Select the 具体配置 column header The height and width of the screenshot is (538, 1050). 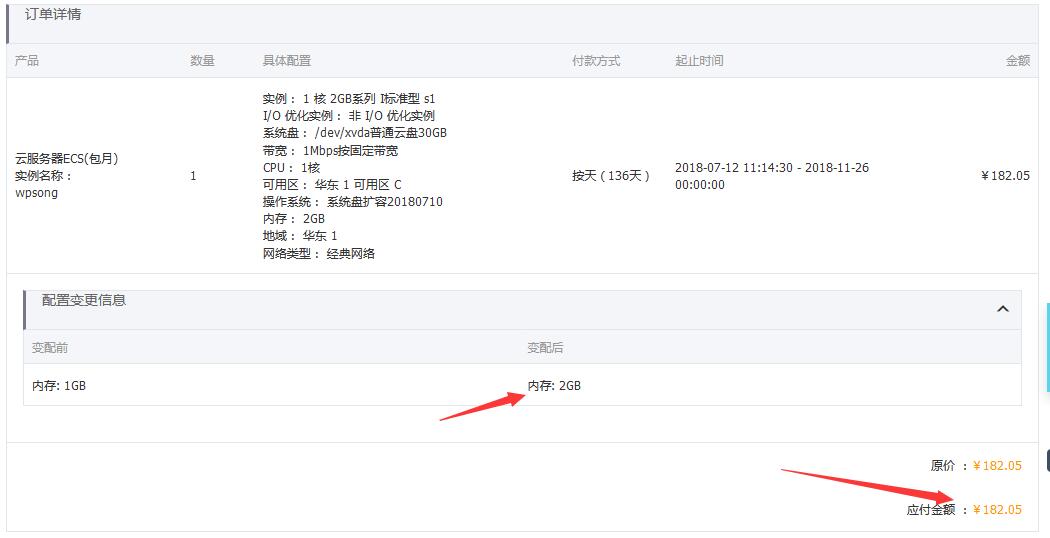tap(286, 61)
